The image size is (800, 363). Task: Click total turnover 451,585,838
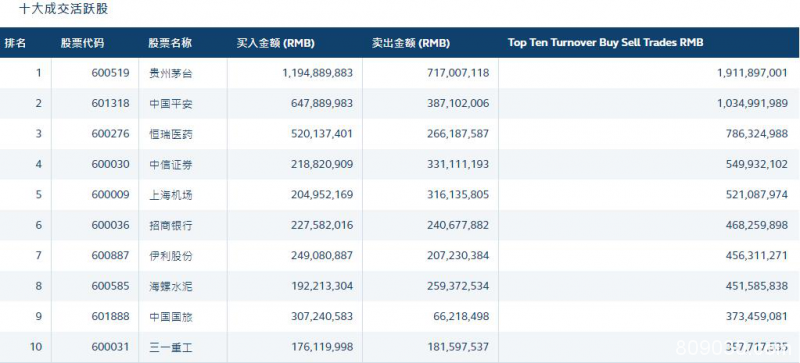[758, 286]
